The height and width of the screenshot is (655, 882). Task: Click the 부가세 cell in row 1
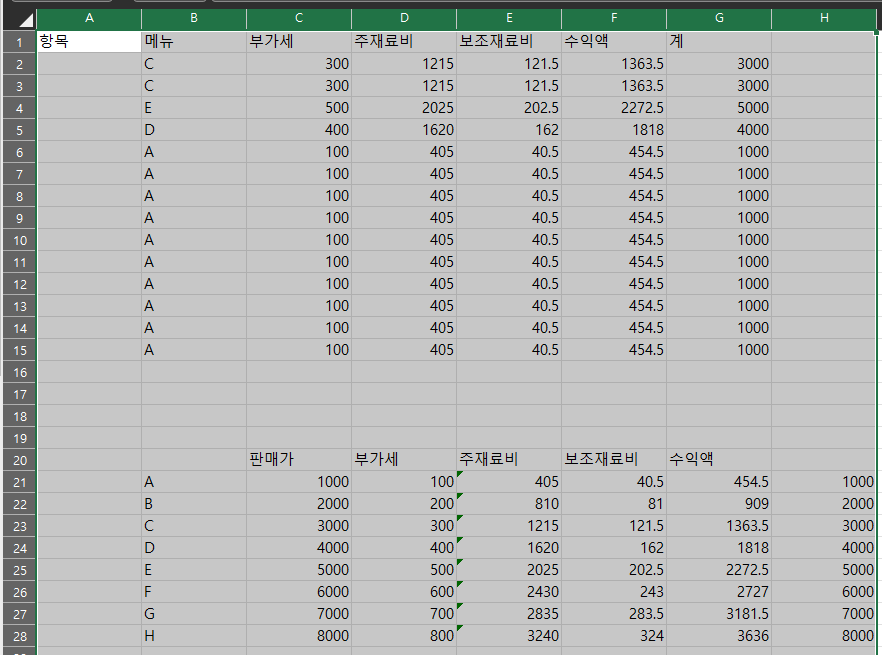(299, 42)
